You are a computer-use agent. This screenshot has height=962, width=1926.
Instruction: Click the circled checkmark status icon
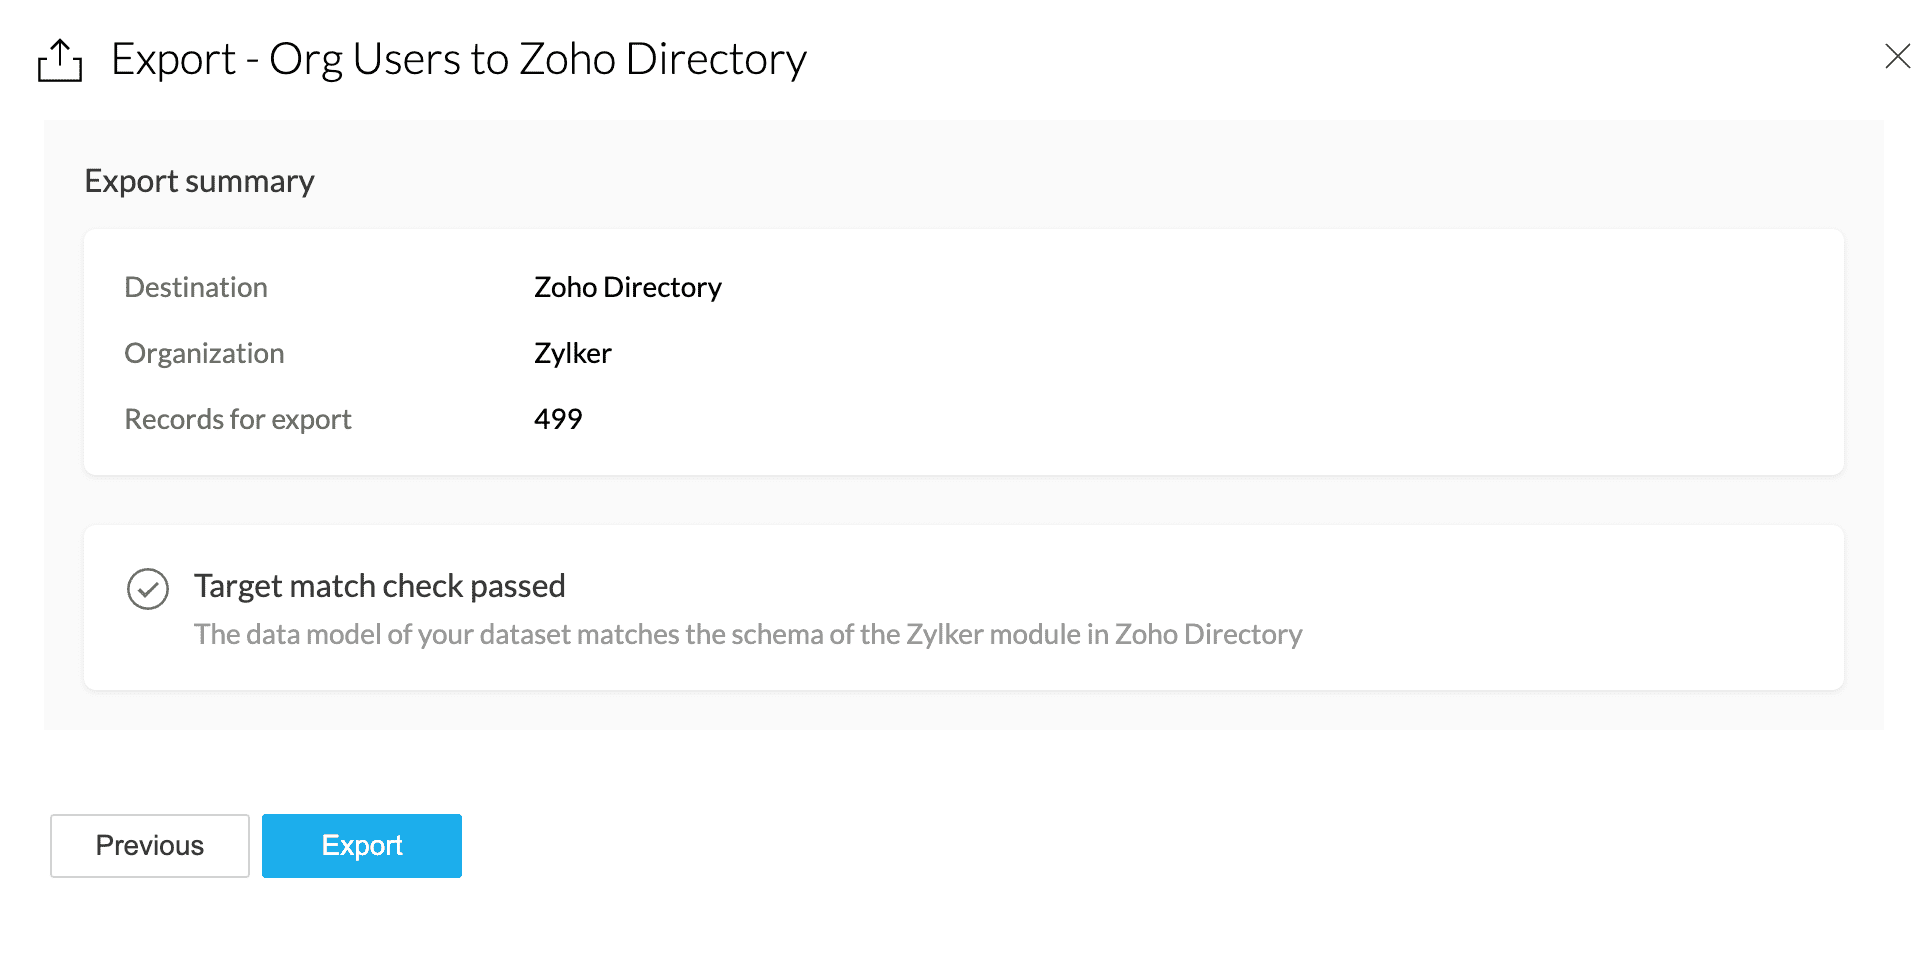[x=148, y=589]
